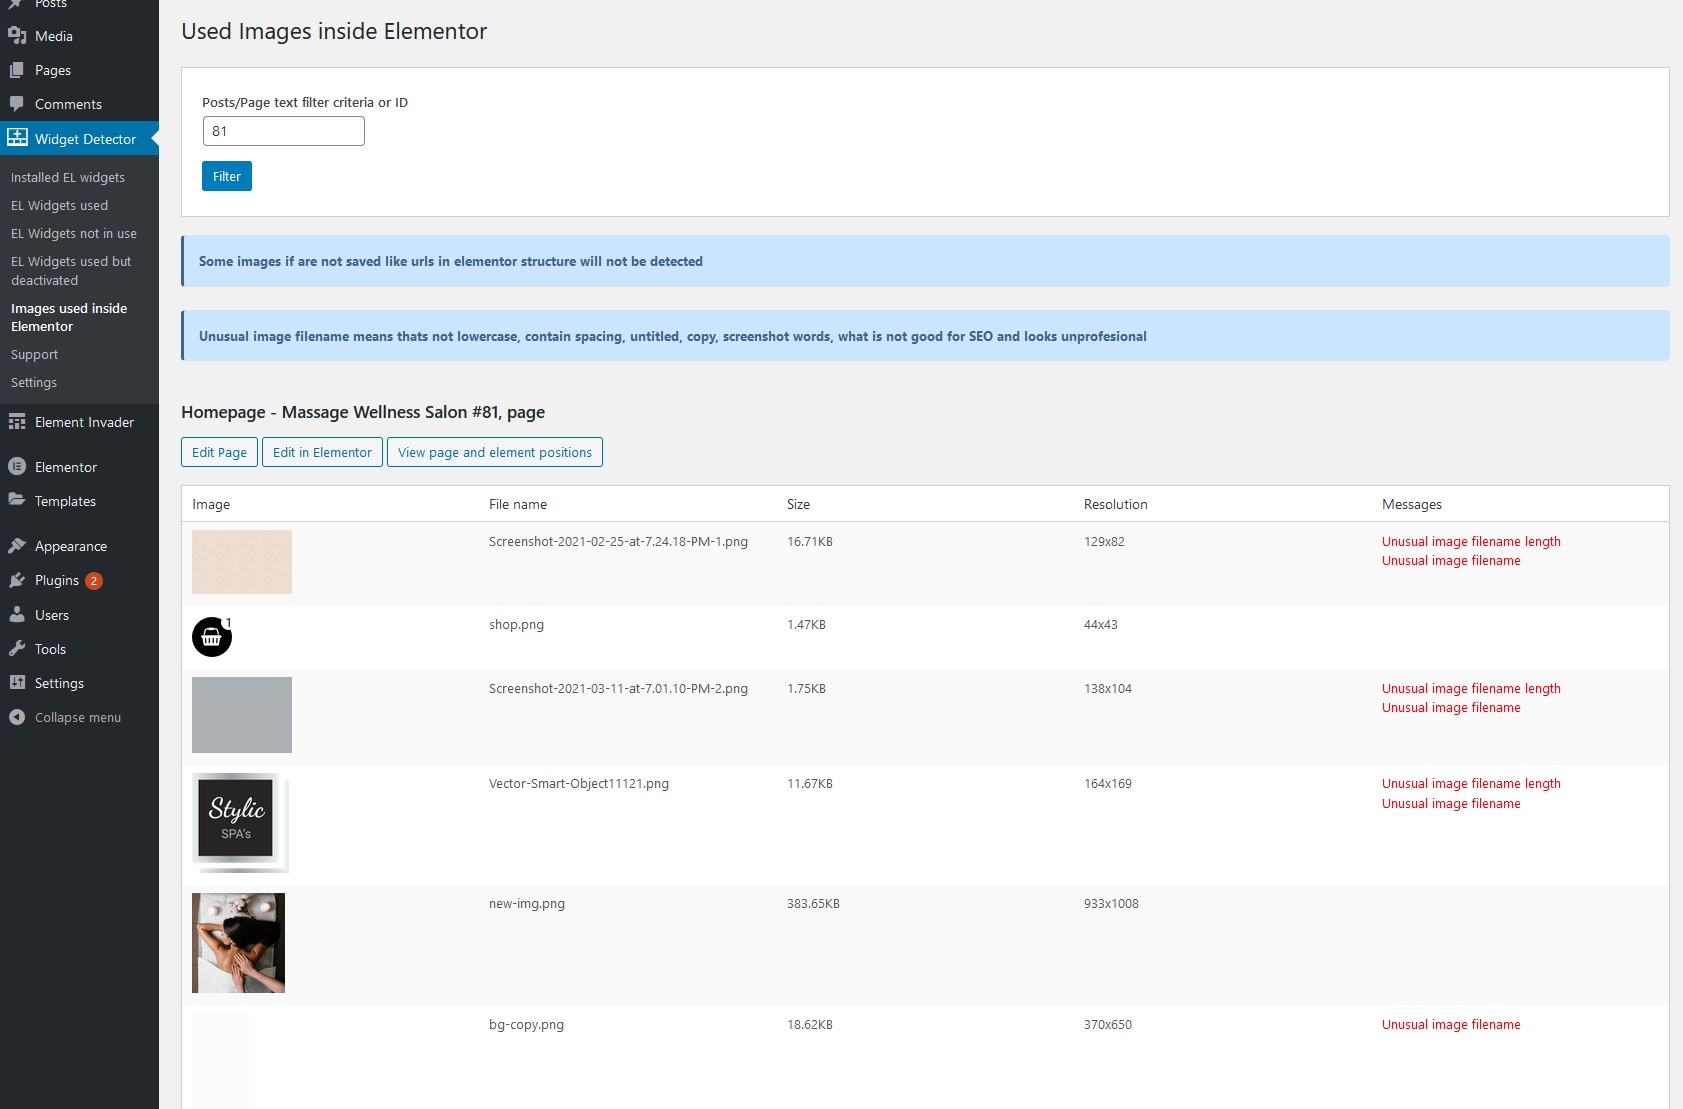1683x1109 pixels.
Task: Open Widget Detector Support page
Action: (35, 355)
